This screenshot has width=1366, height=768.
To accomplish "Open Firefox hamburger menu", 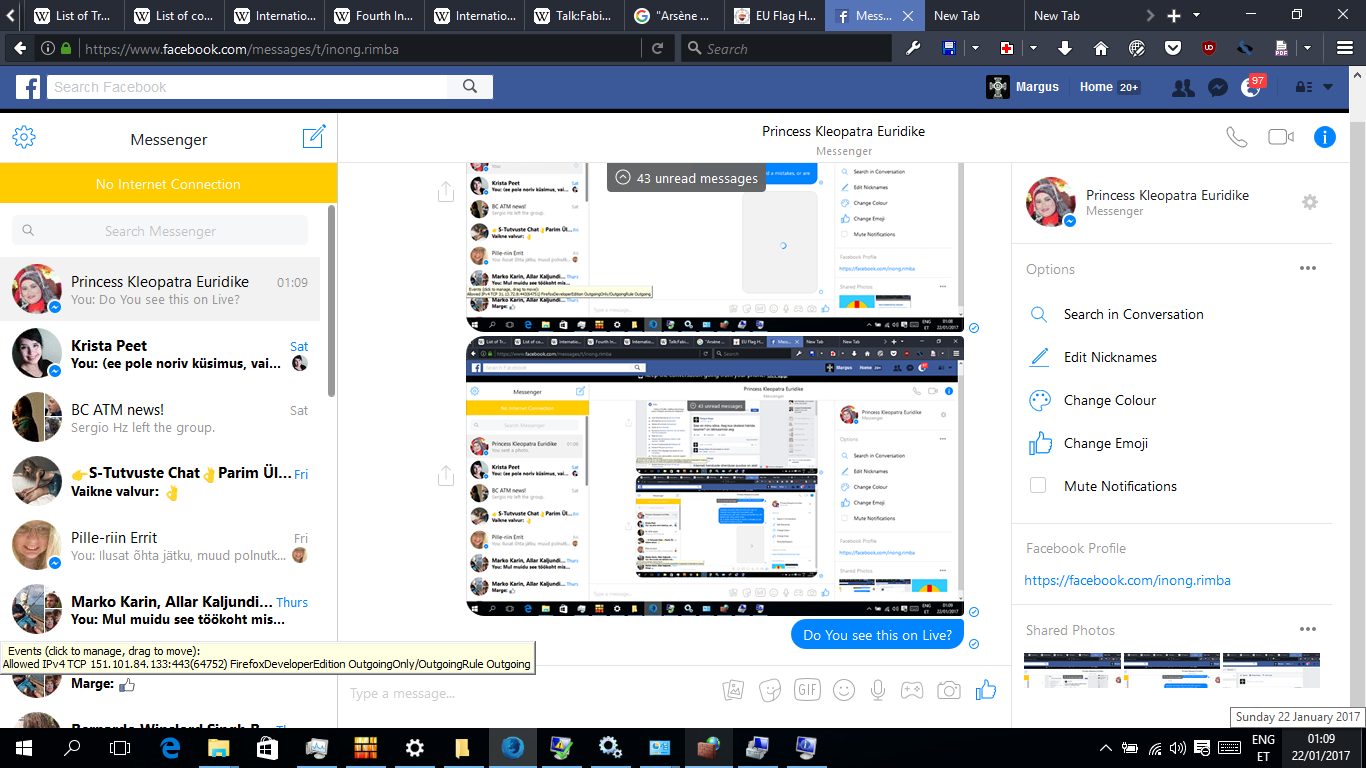I will point(1345,48).
